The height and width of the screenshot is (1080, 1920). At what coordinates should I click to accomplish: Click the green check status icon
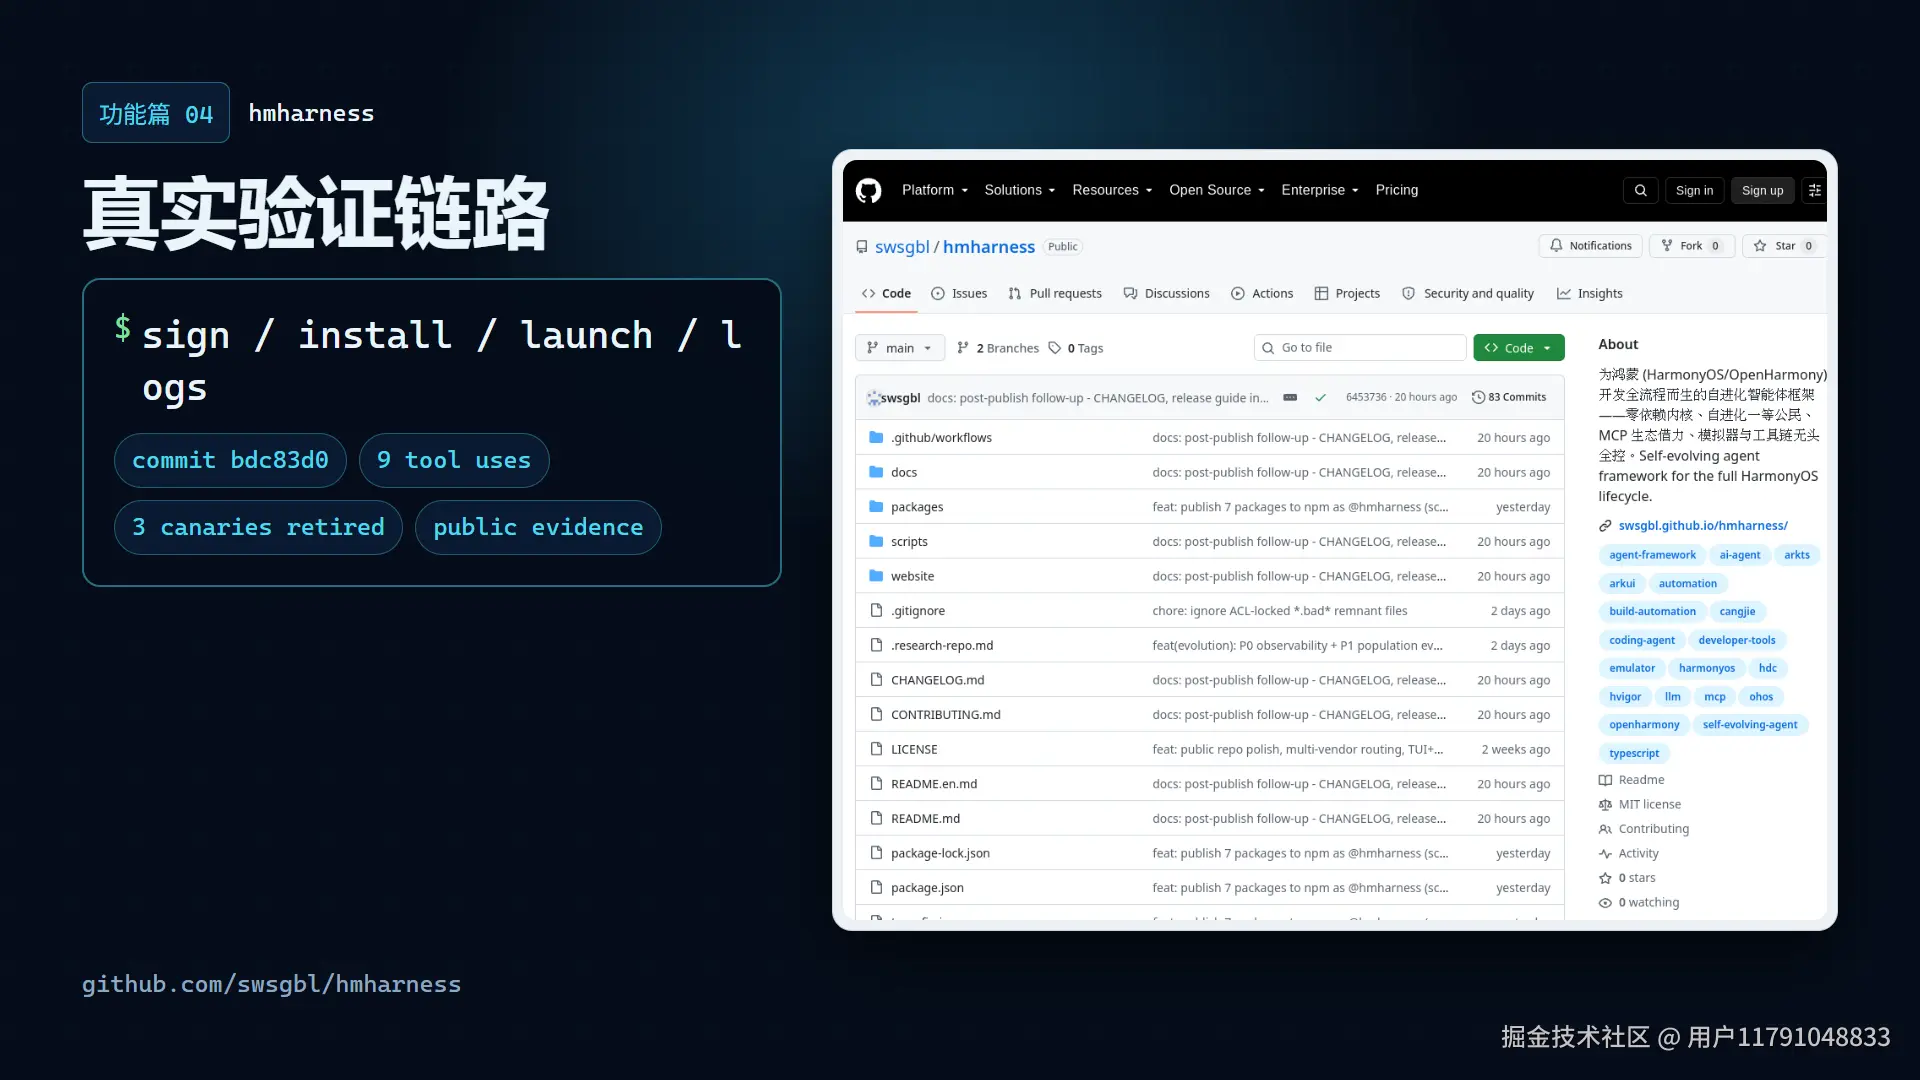(x=1320, y=398)
